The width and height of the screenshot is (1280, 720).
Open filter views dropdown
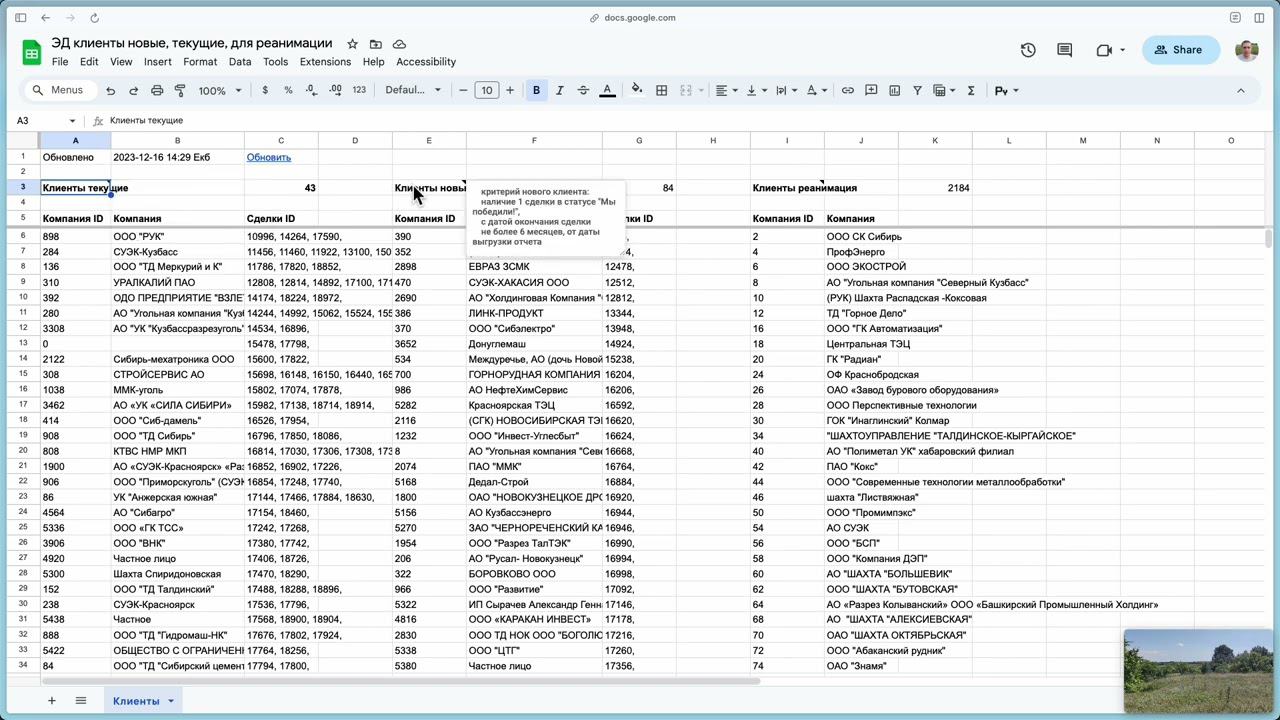click(x=942, y=90)
